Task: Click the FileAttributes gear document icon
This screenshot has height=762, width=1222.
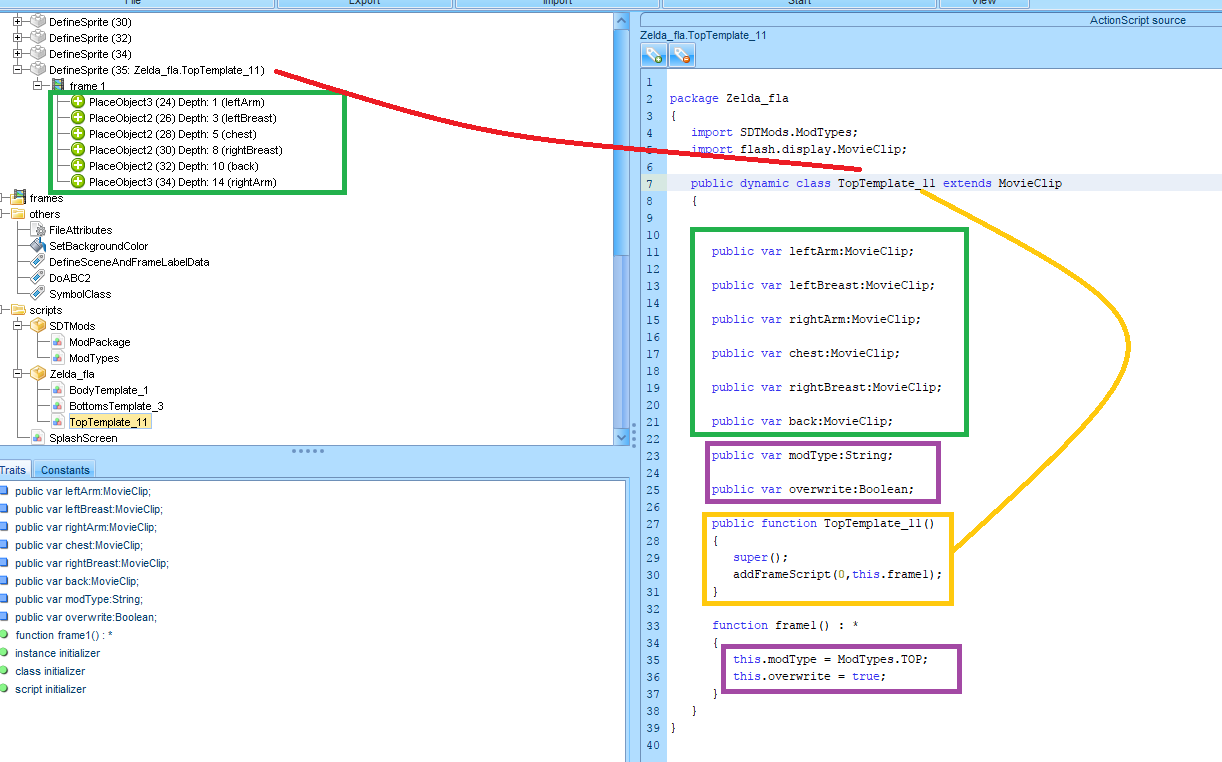Action: pyautogui.click(x=38, y=230)
